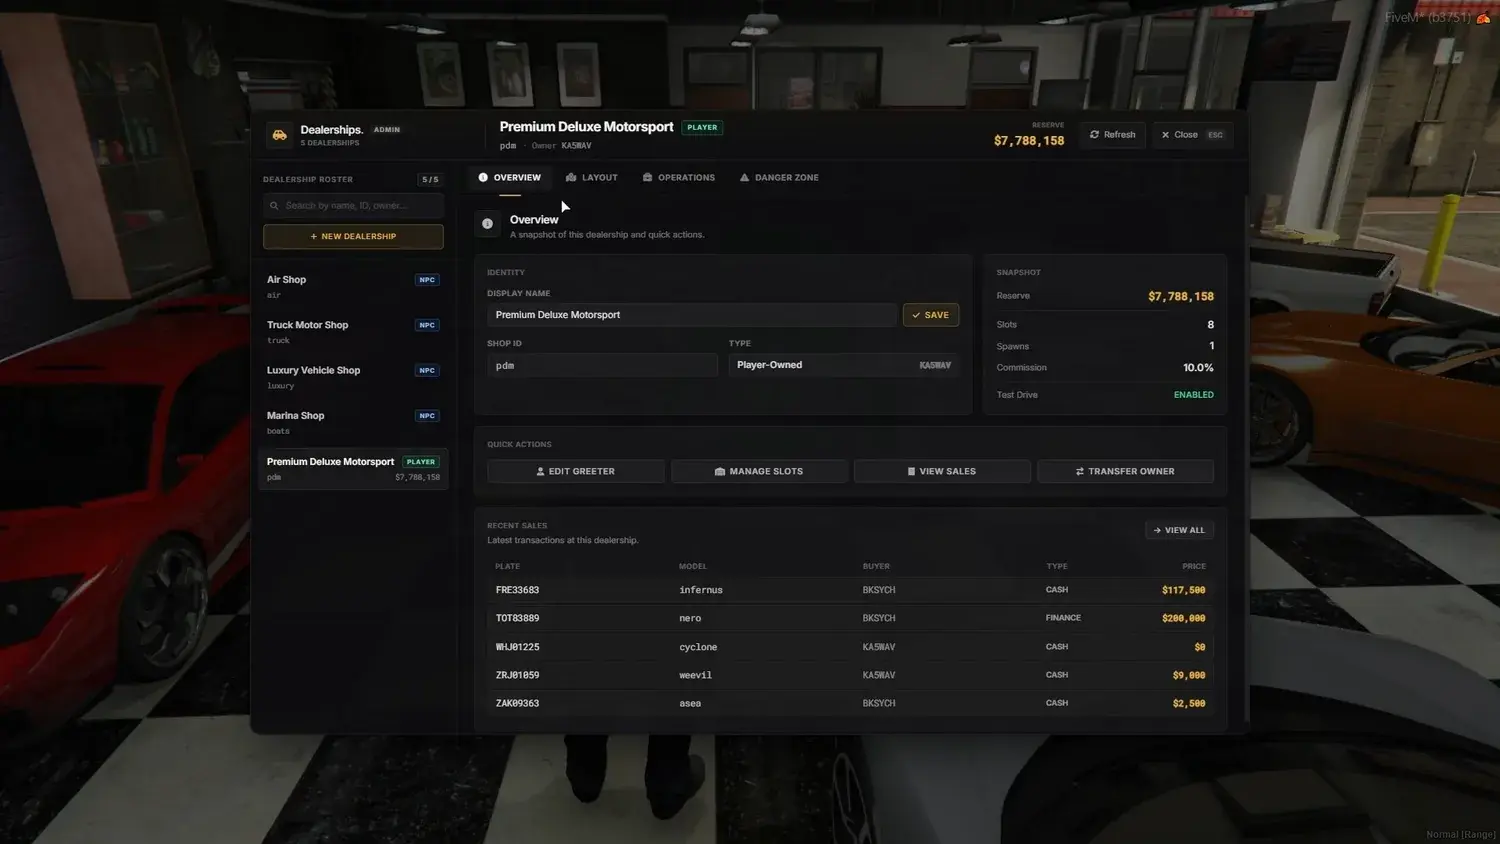1500x844 pixels.
Task: Click the Overview info icon beside heading
Action: click(x=487, y=224)
